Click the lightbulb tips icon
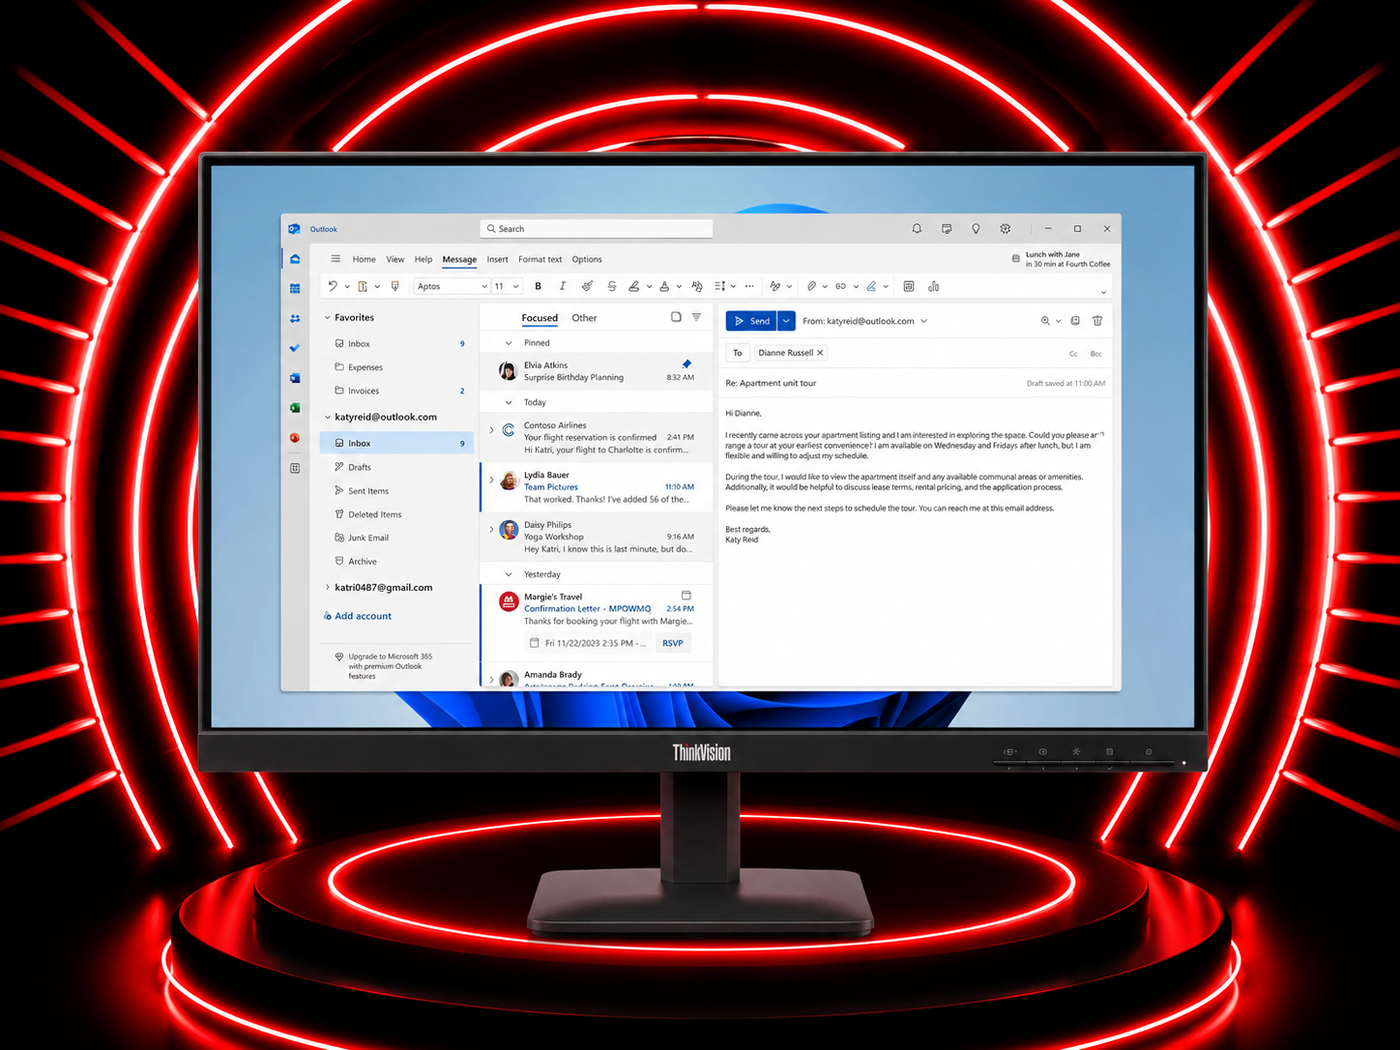Screen dimensions: 1400x1050 [976, 229]
